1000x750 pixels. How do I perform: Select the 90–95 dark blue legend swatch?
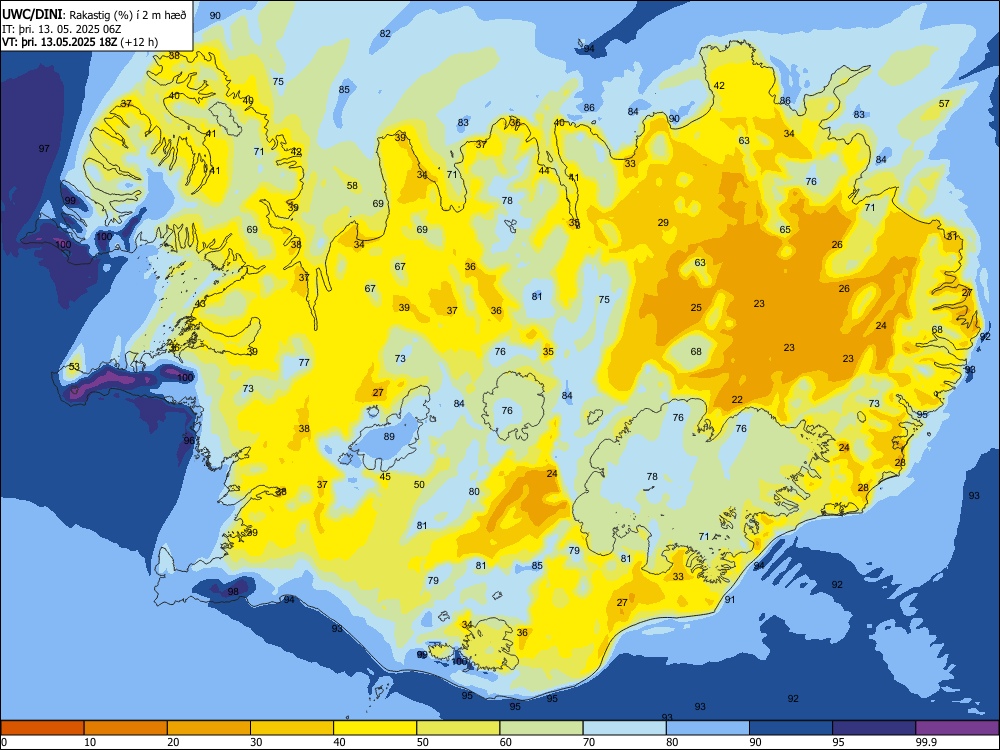(791, 728)
